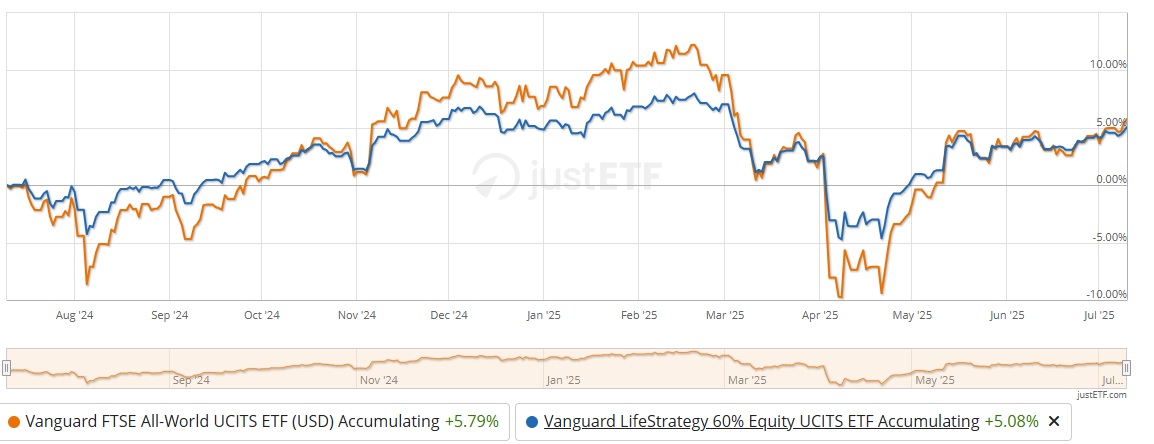
Task: Grab the right range navigator handle
Action: point(1126,367)
